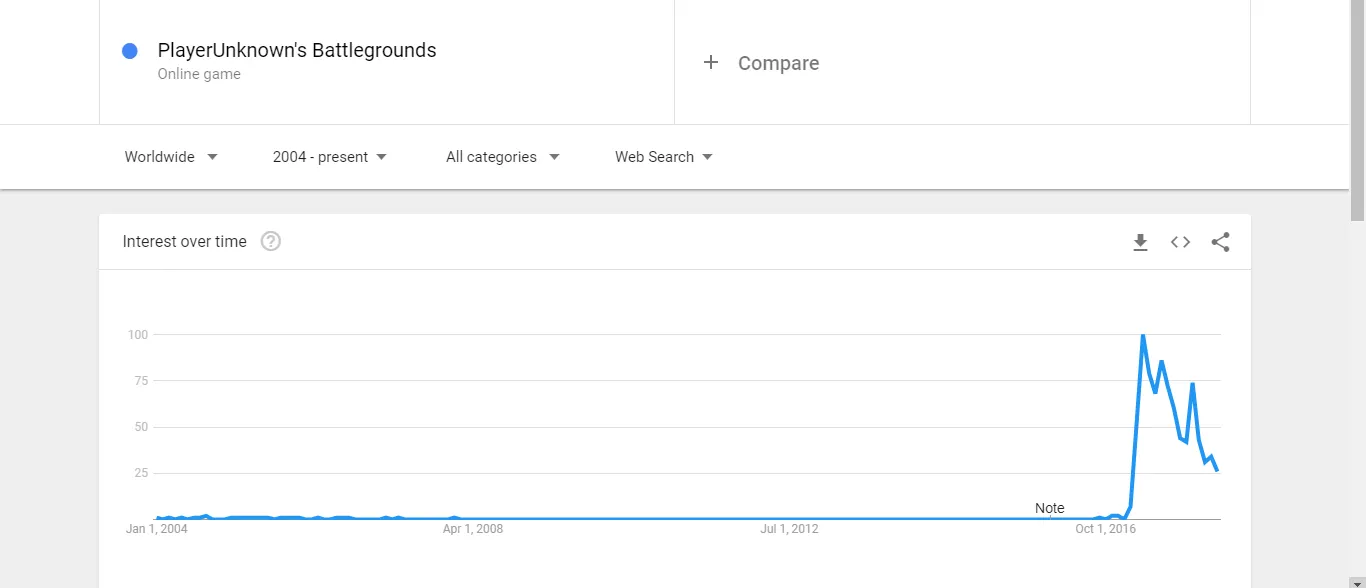This screenshot has width=1366, height=588.
Task: Click the page vertical scrollbar thumb
Action: (1358, 110)
